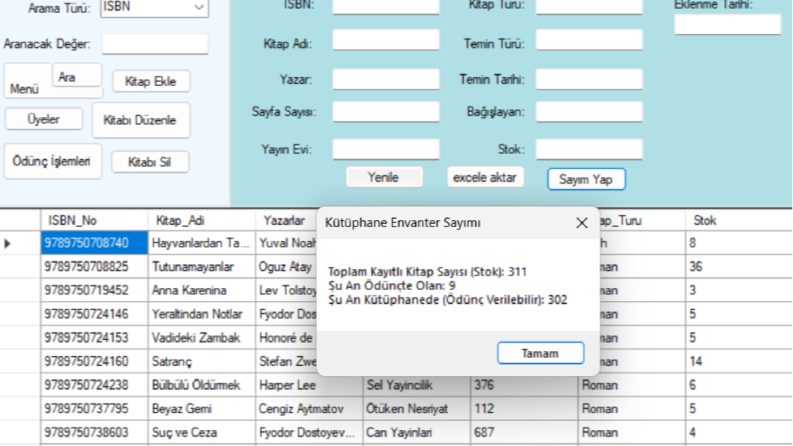Click the stock cell showing 36
The width and height of the screenshot is (793, 446).
click(x=739, y=266)
